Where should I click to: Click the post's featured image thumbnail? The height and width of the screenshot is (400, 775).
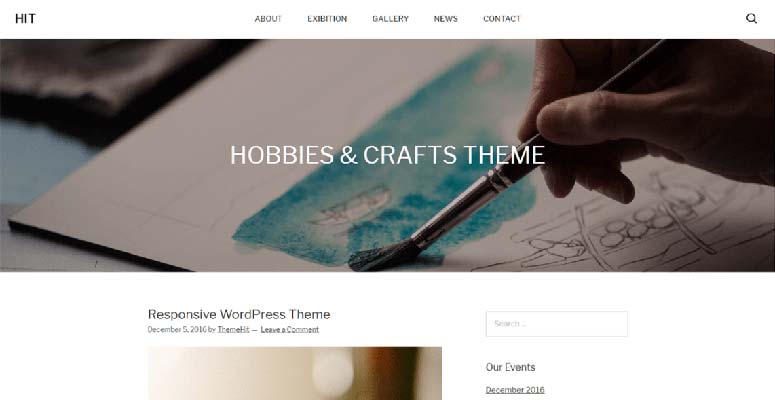[295, 373]
